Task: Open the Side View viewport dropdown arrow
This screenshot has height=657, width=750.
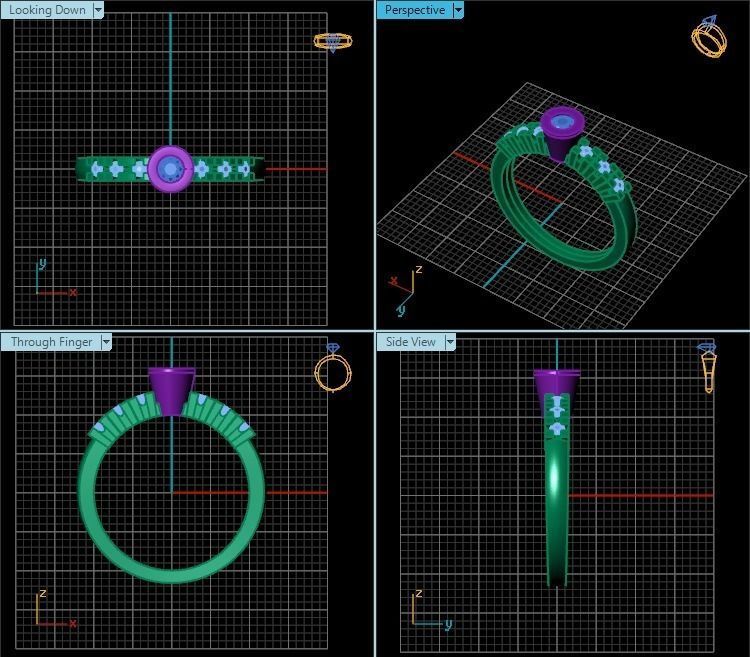Action: point(450,342)
